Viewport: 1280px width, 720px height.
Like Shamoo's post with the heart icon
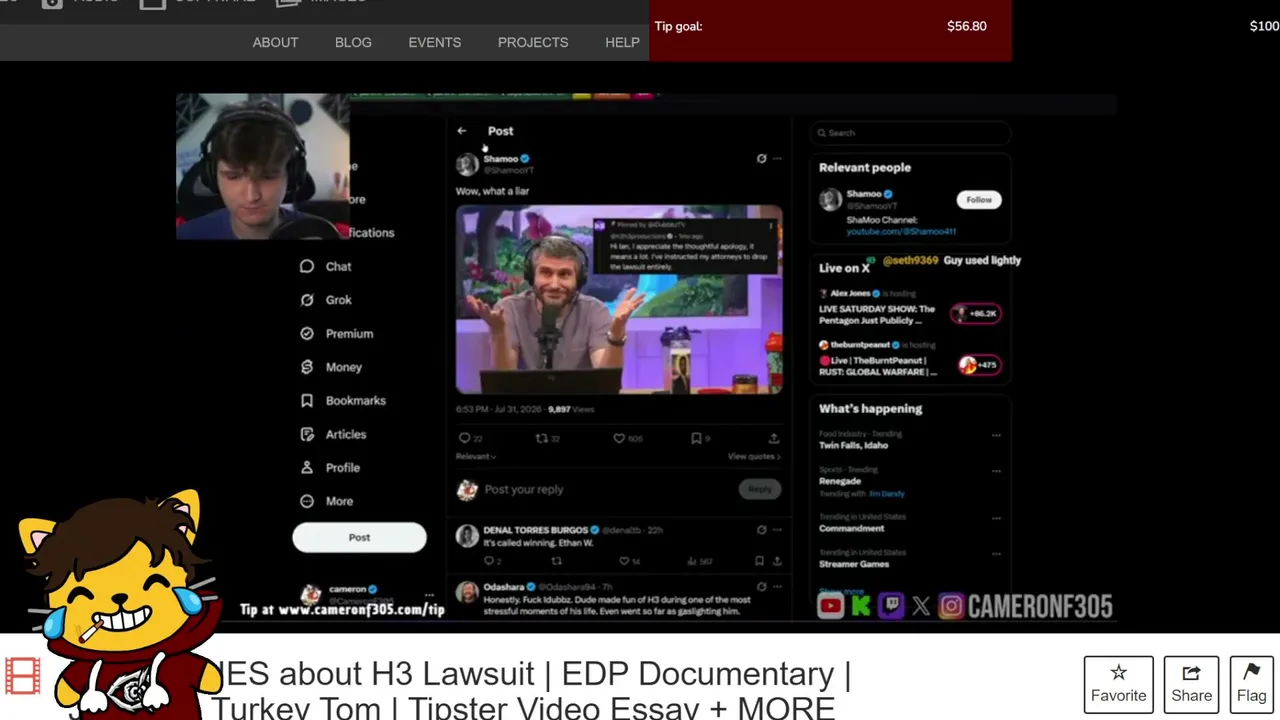[619, 438]
